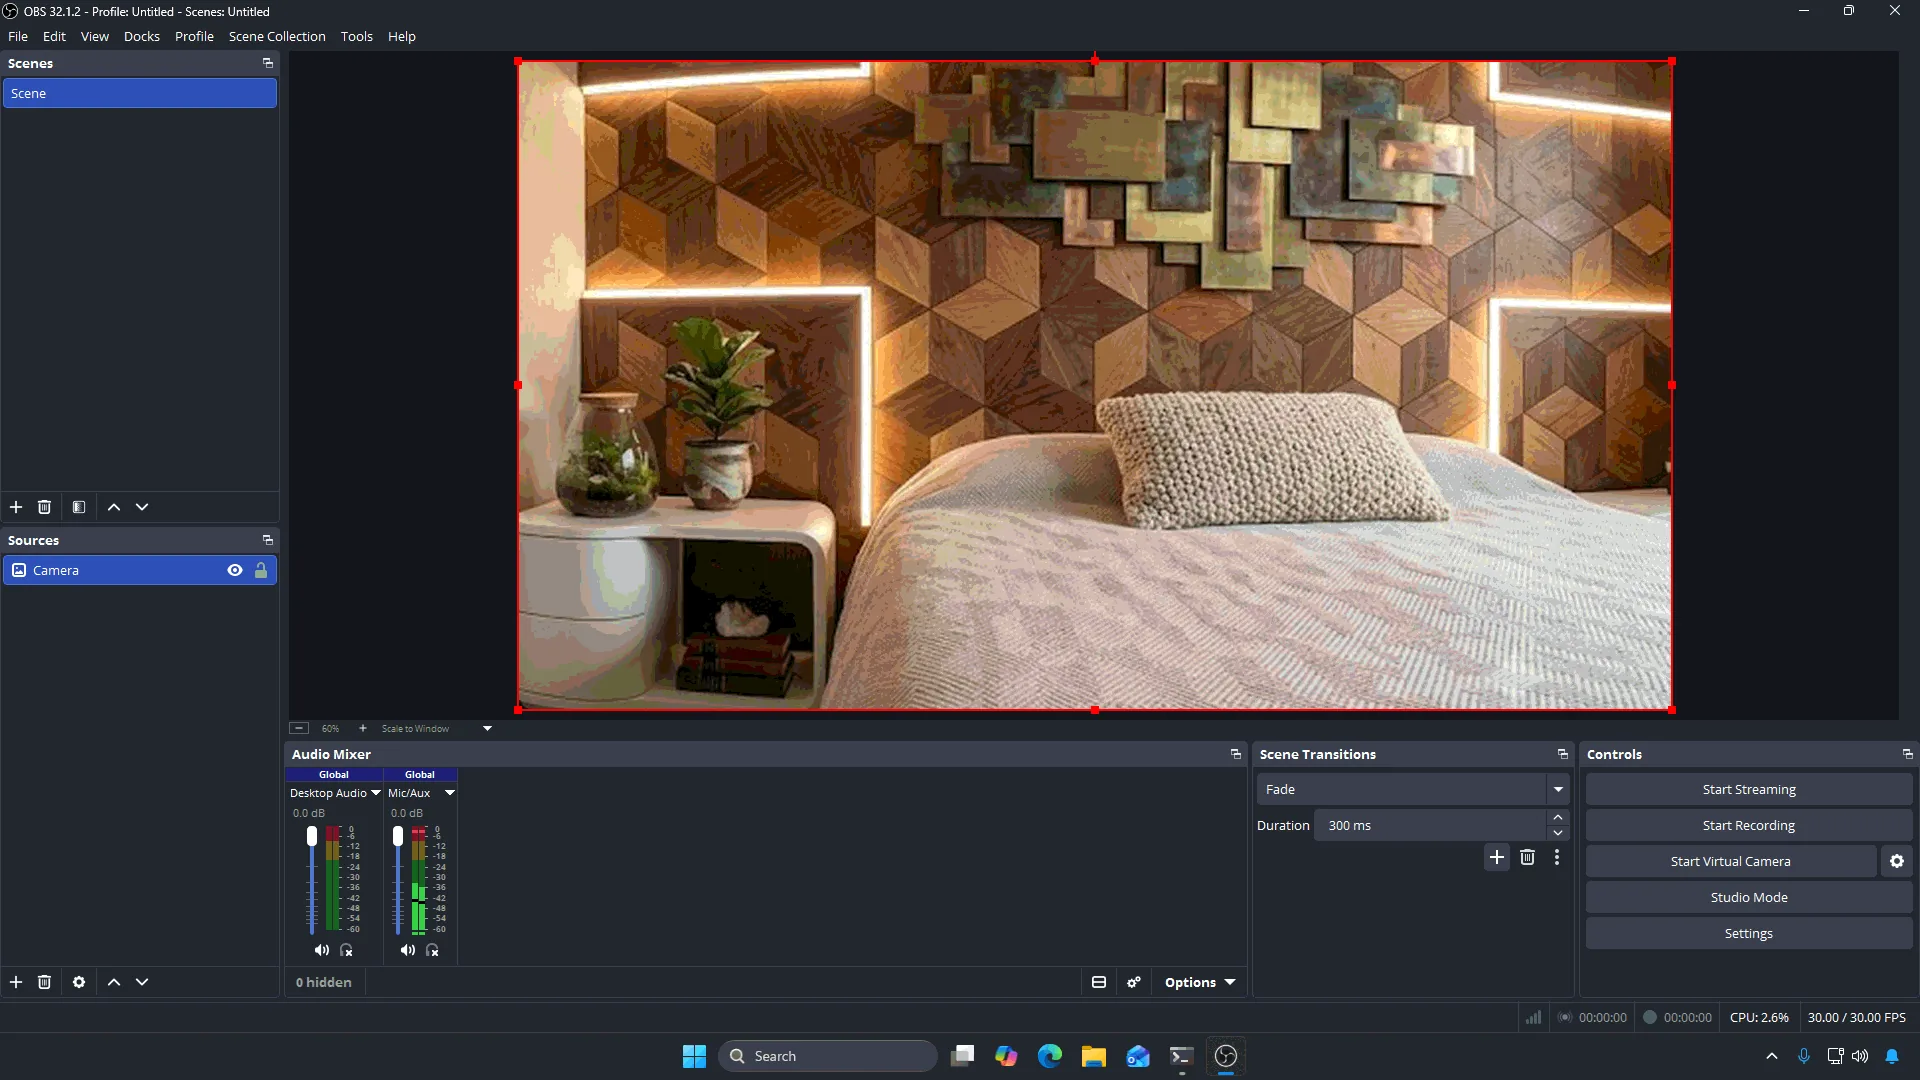Adjust Desktop Audio volume slider
The width and height of the screenshot is (1920, 1080).
(312, 836)
